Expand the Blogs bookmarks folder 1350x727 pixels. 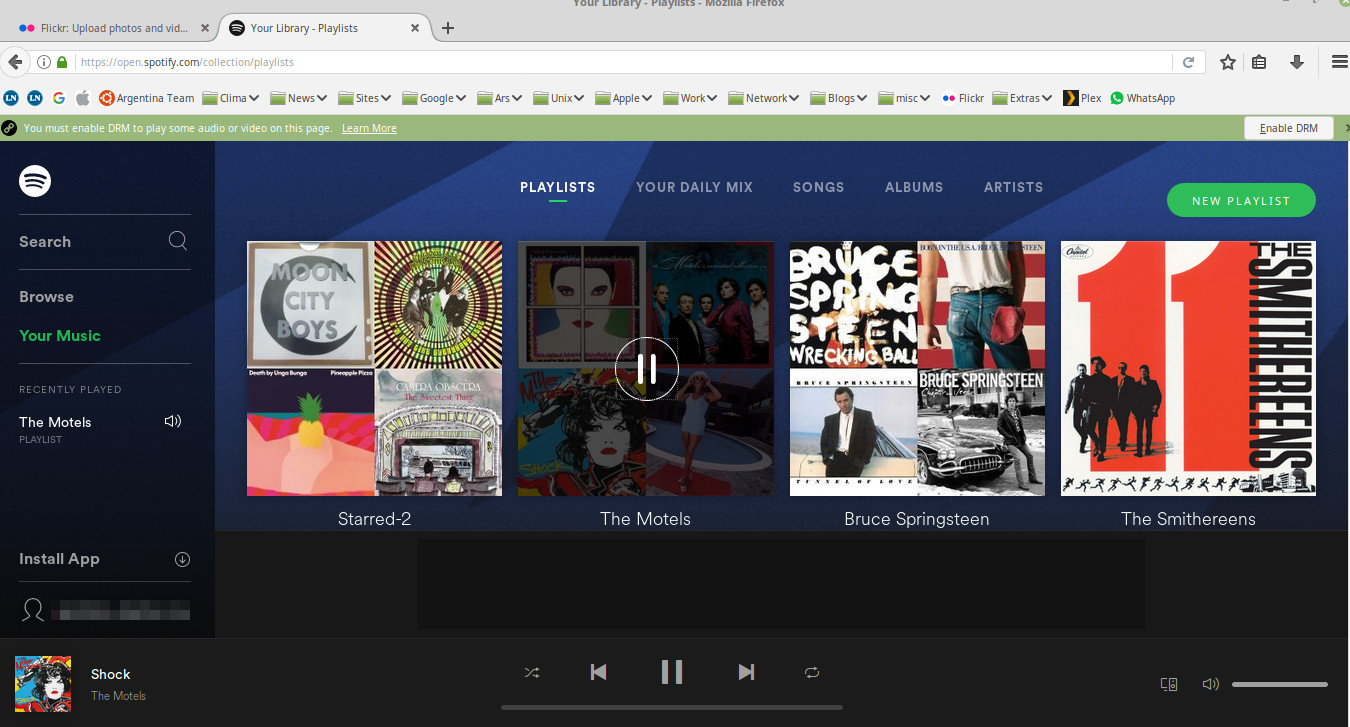point(839,98)
